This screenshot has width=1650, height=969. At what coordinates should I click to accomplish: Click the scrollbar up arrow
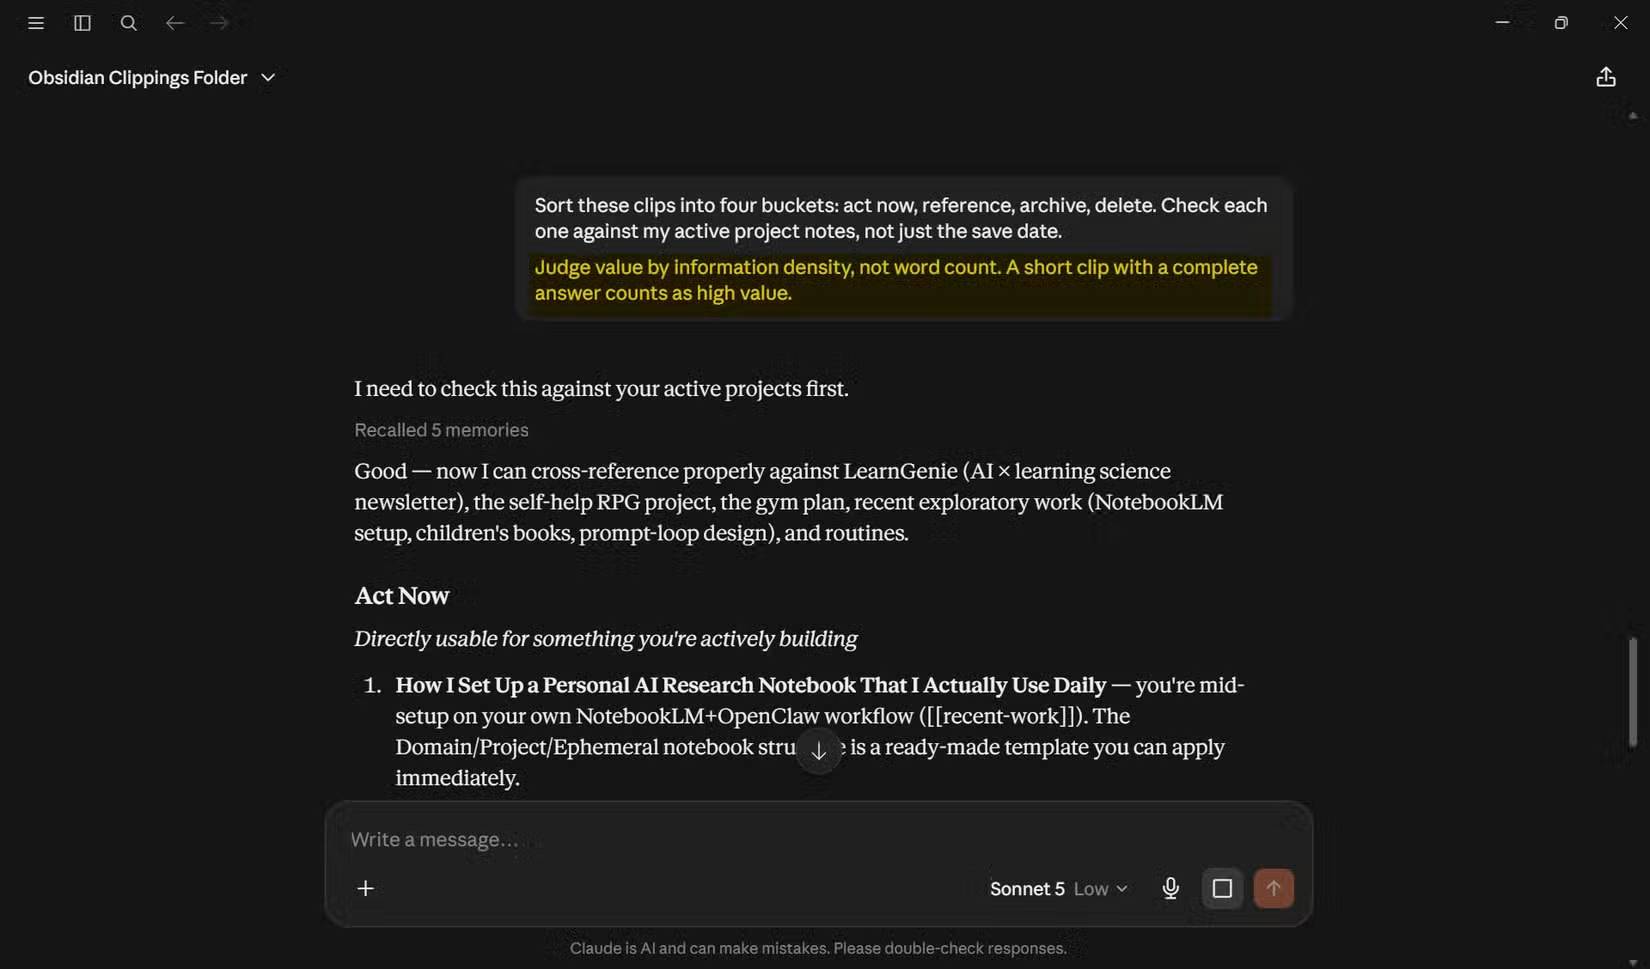tap(1633, 116)
